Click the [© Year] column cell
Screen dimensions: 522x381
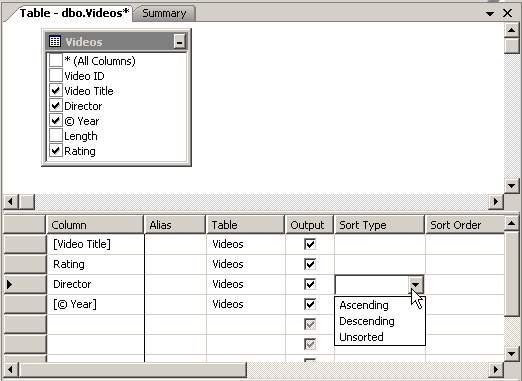pyautogui.click(x=96, y=304)
